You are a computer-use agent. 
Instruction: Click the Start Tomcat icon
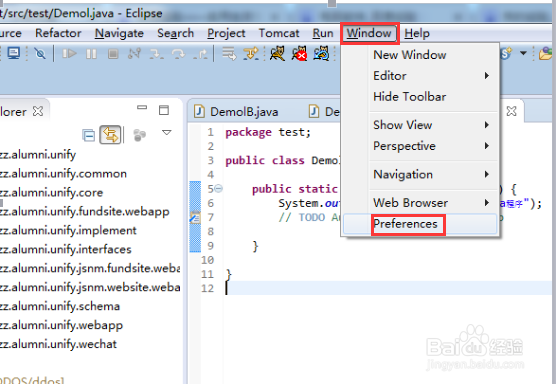click(277, 54)
